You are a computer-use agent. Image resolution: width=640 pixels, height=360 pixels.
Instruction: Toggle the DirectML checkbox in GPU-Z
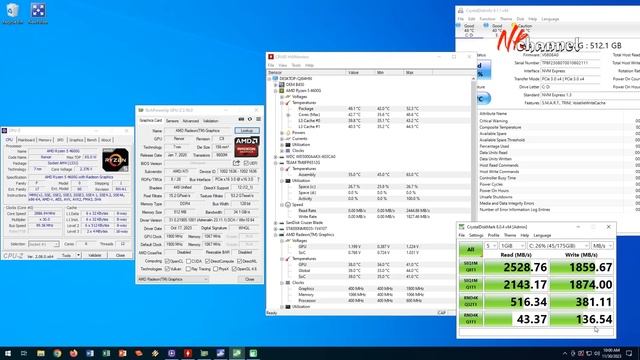[240, 261]
